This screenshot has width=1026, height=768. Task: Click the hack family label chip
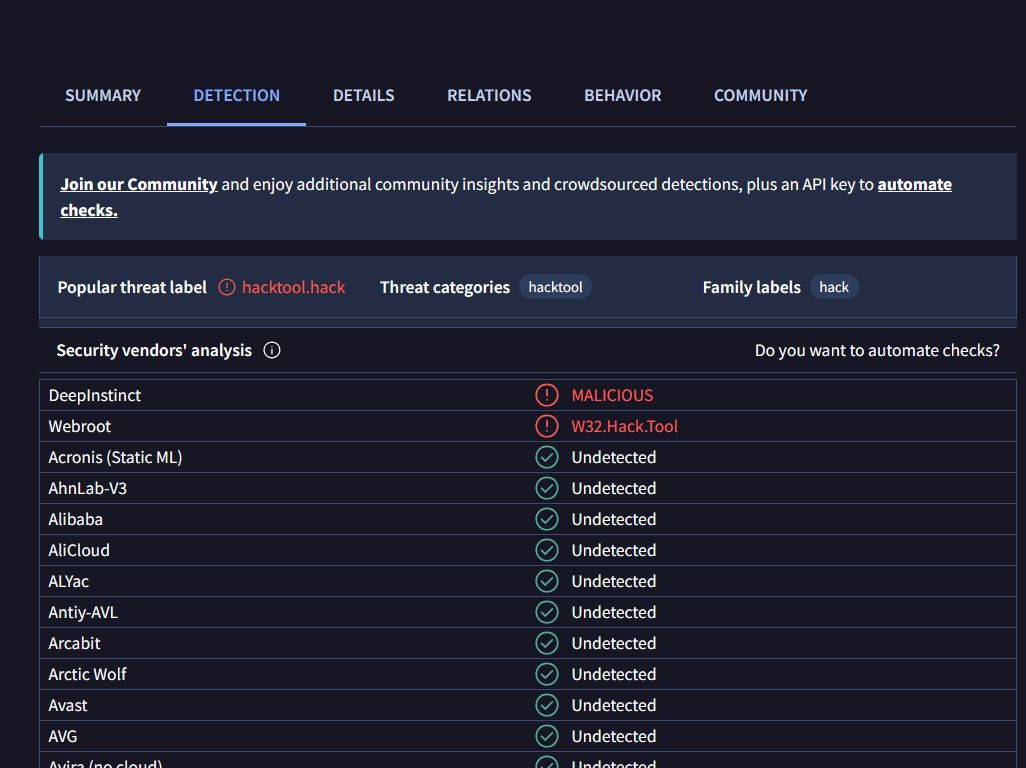pyautogui.click(x=834, y=287)
